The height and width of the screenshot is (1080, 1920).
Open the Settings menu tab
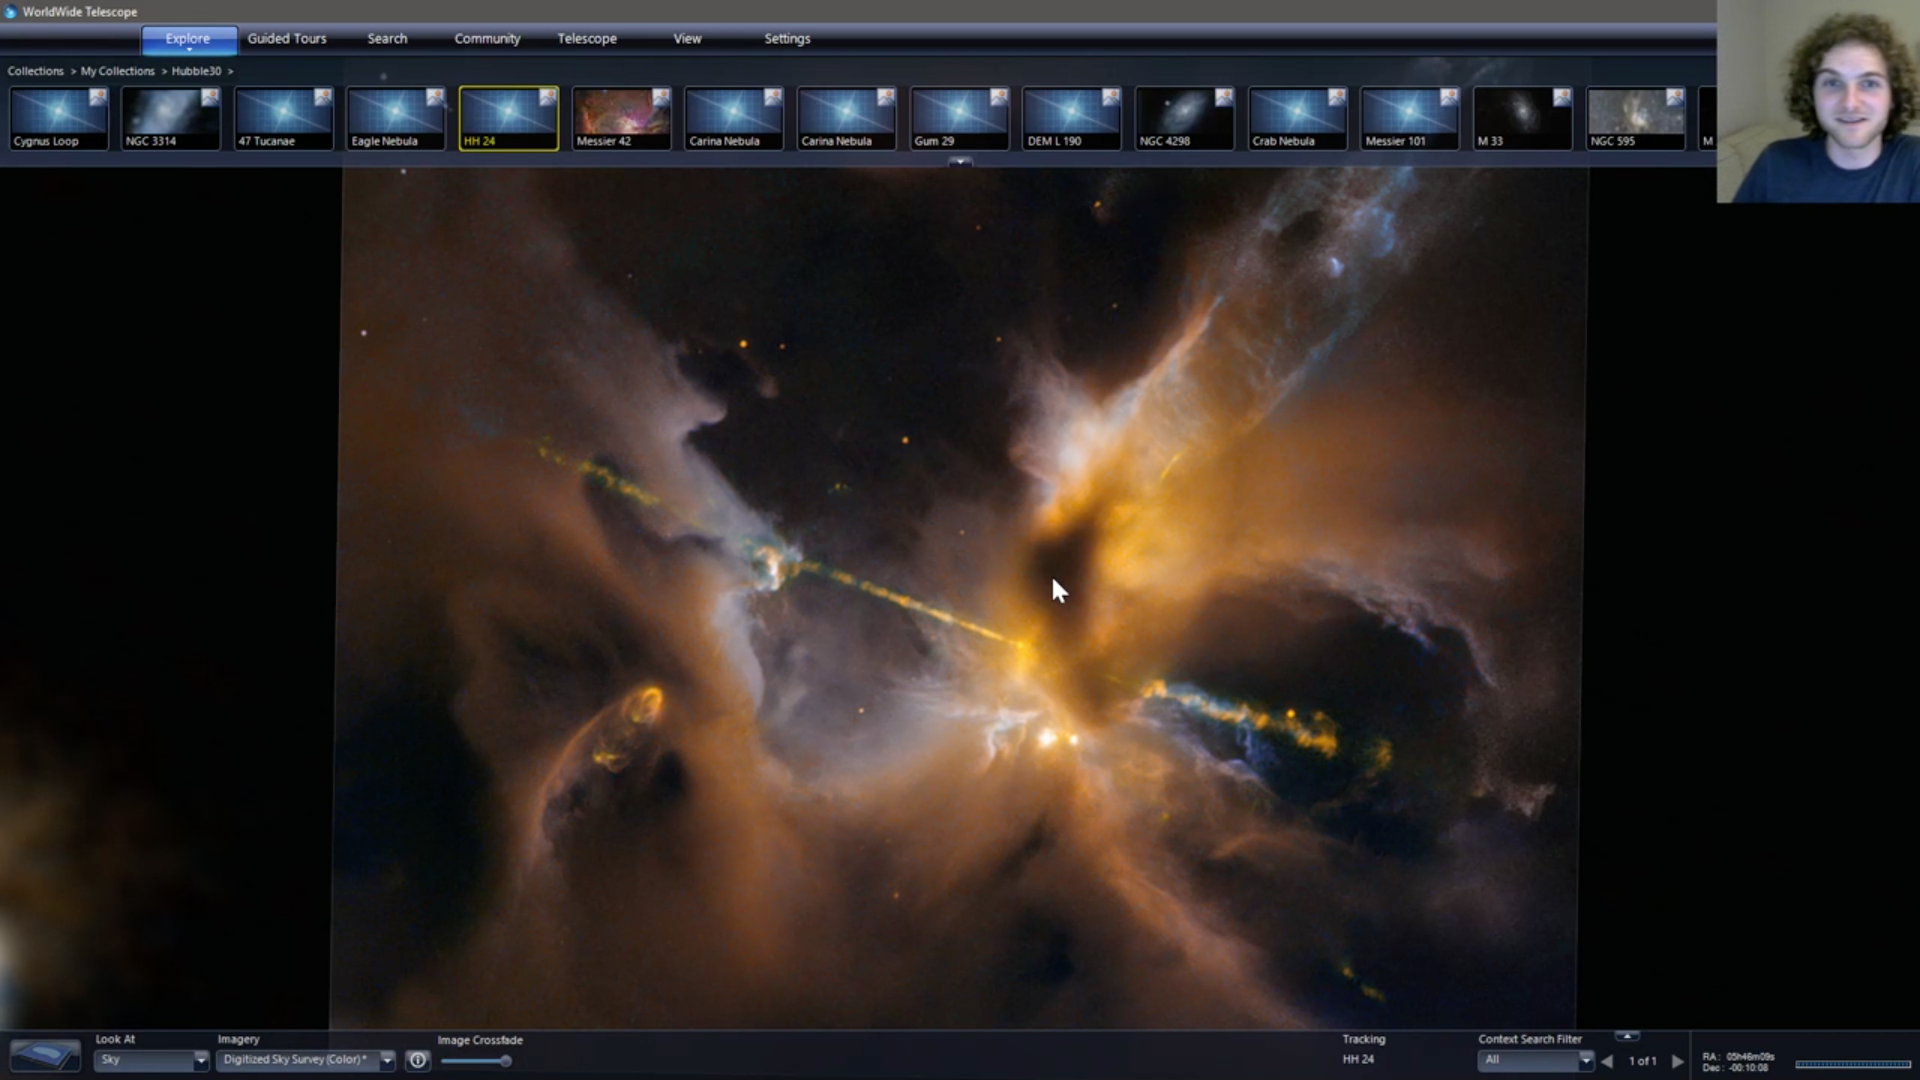pos(787,39)
